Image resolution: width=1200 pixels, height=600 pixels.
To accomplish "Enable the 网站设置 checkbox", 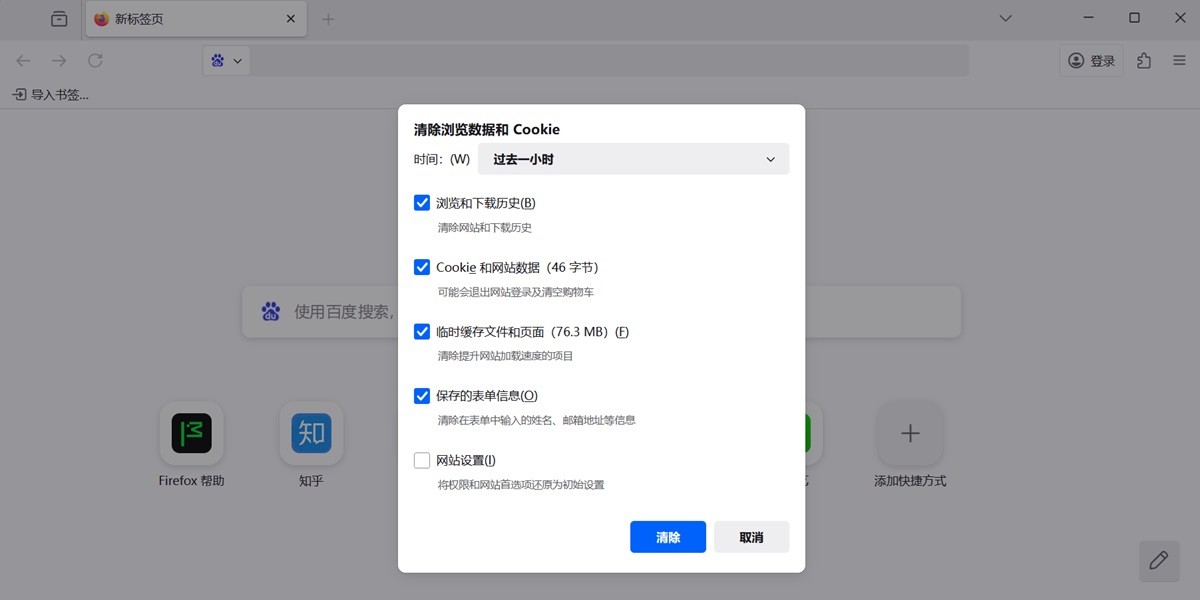I will click(x=422, y=460).
